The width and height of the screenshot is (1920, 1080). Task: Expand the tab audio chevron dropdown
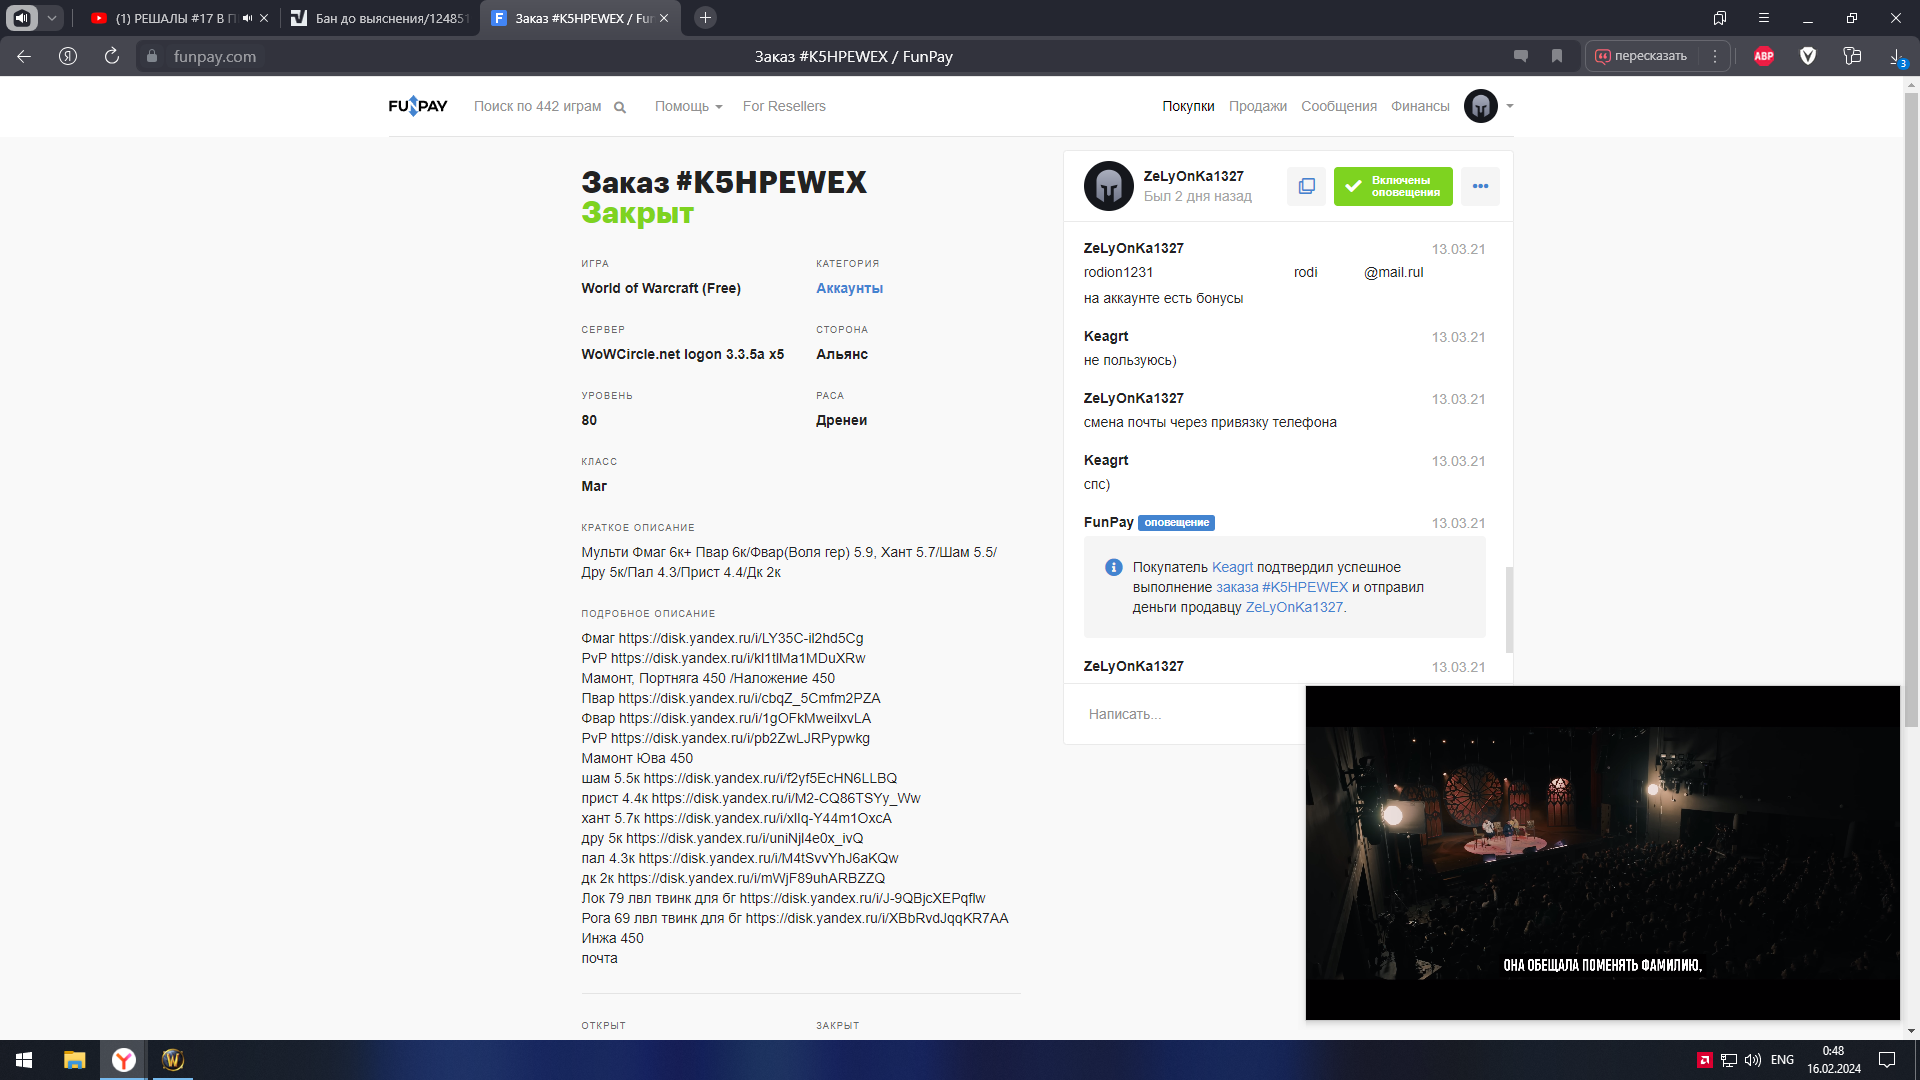[x=52, y=18]
